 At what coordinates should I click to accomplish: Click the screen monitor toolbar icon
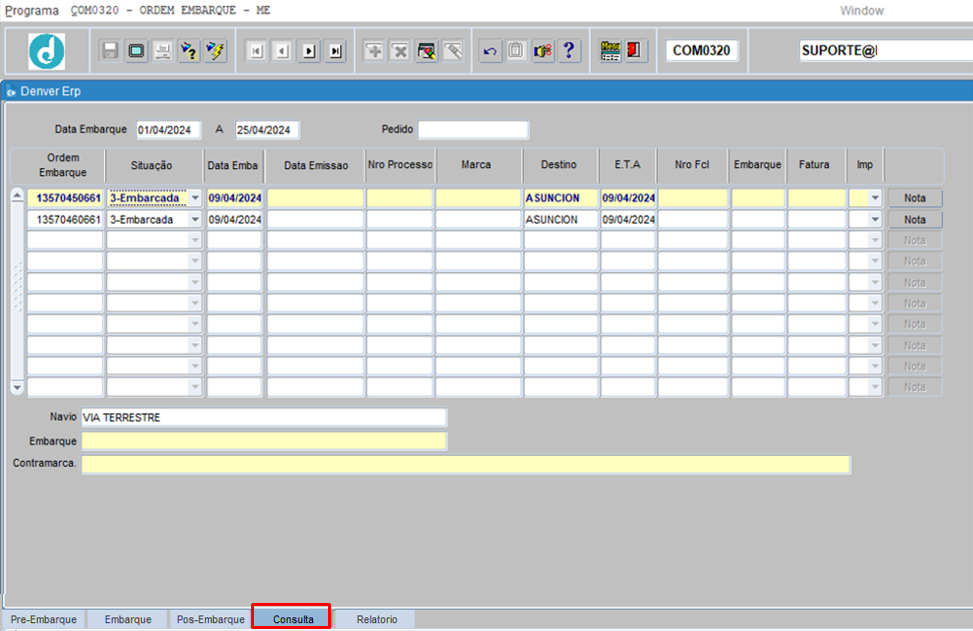tap(137, 51)
